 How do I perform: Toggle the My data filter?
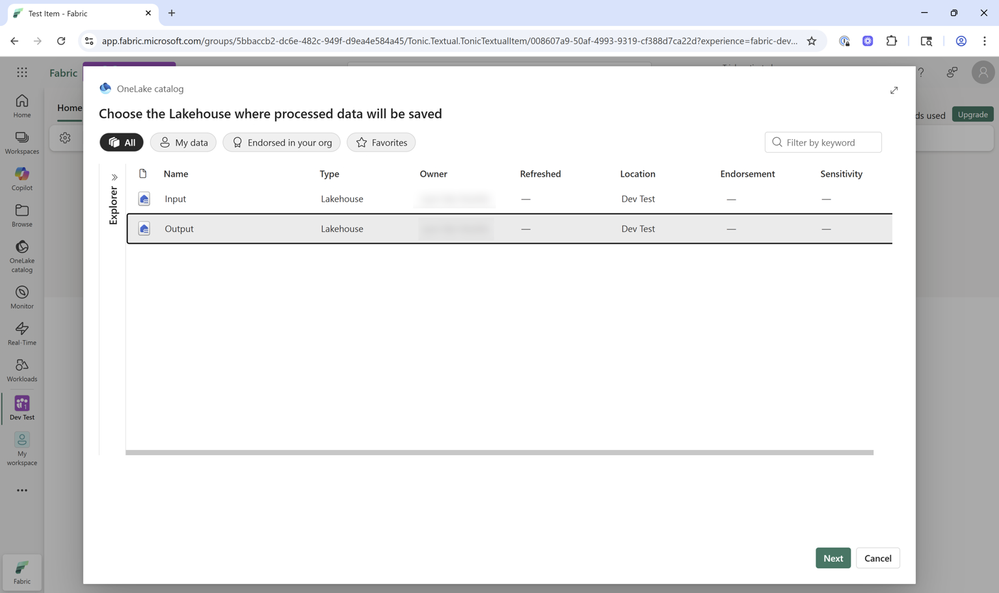pos(183,143)
